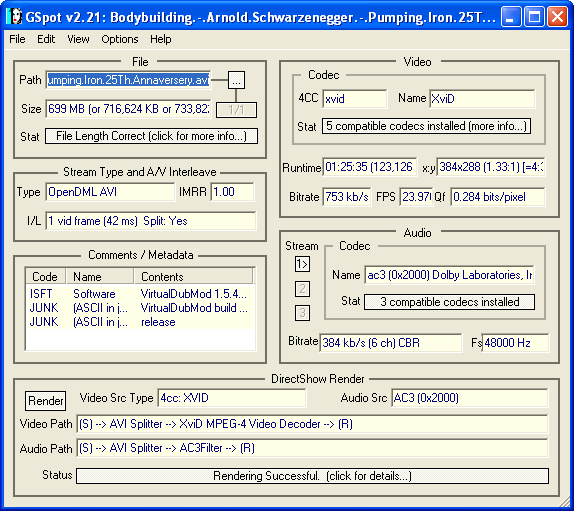Open the Help menu
The width and height of the screenshot is (574, 511).
pyautogui.click(x=160, y=39)
